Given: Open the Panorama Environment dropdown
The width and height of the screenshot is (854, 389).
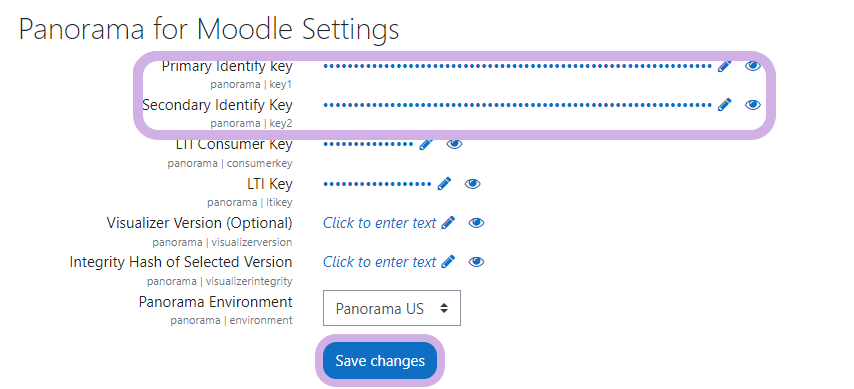Looking at the screenshot, I should click(392, 308).
